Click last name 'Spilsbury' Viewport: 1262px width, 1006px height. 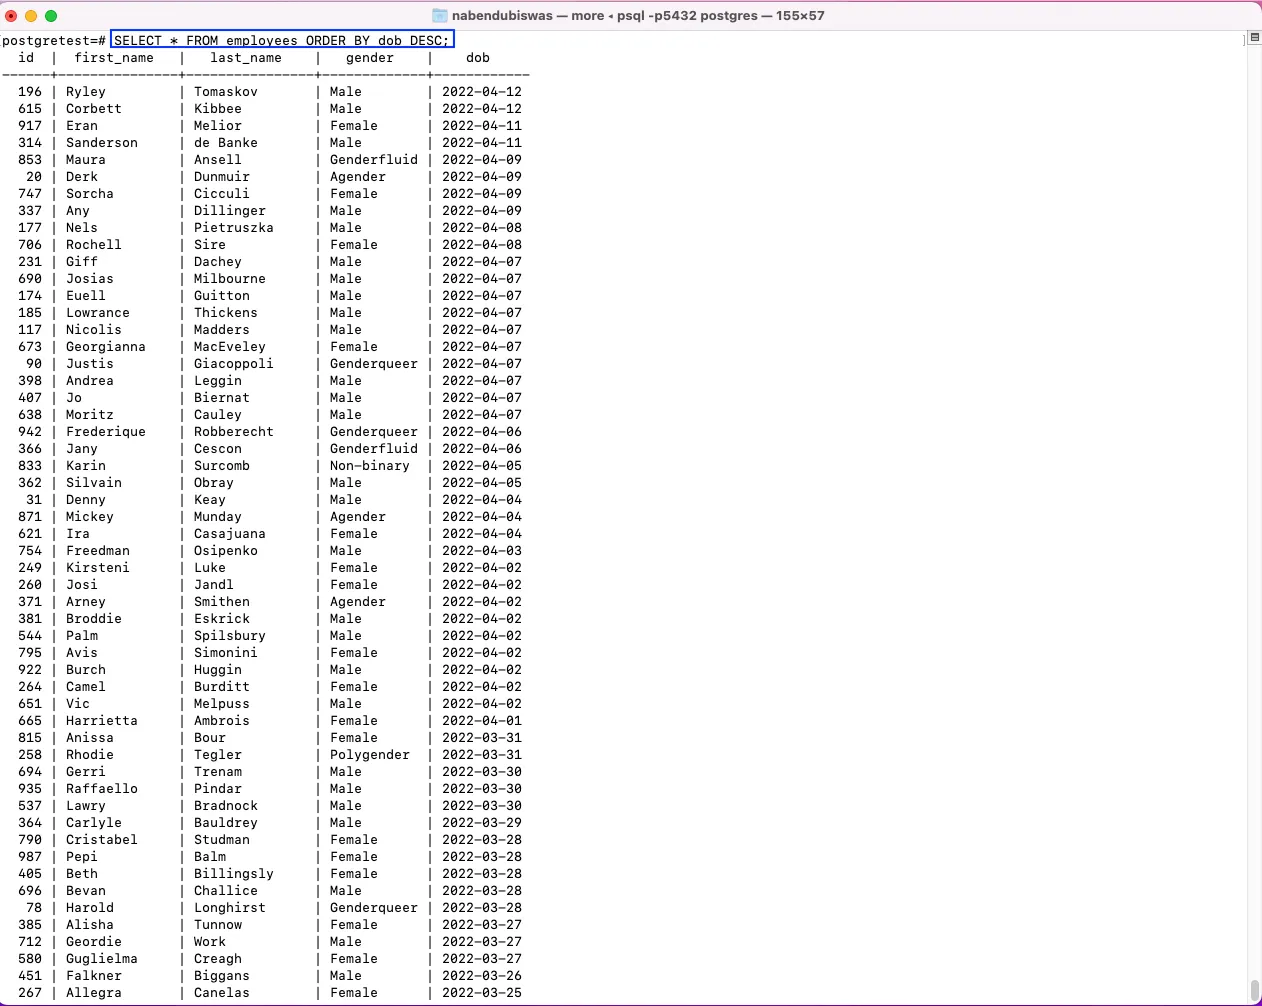[230, 636]
